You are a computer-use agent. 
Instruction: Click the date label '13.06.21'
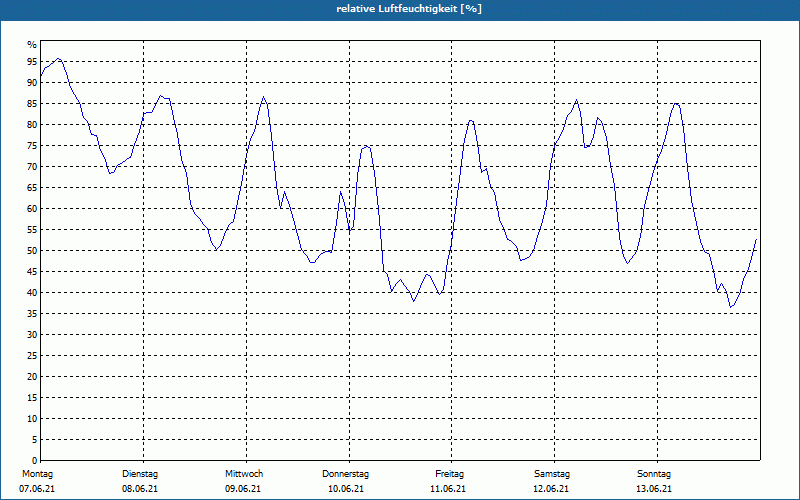(654, 489)
